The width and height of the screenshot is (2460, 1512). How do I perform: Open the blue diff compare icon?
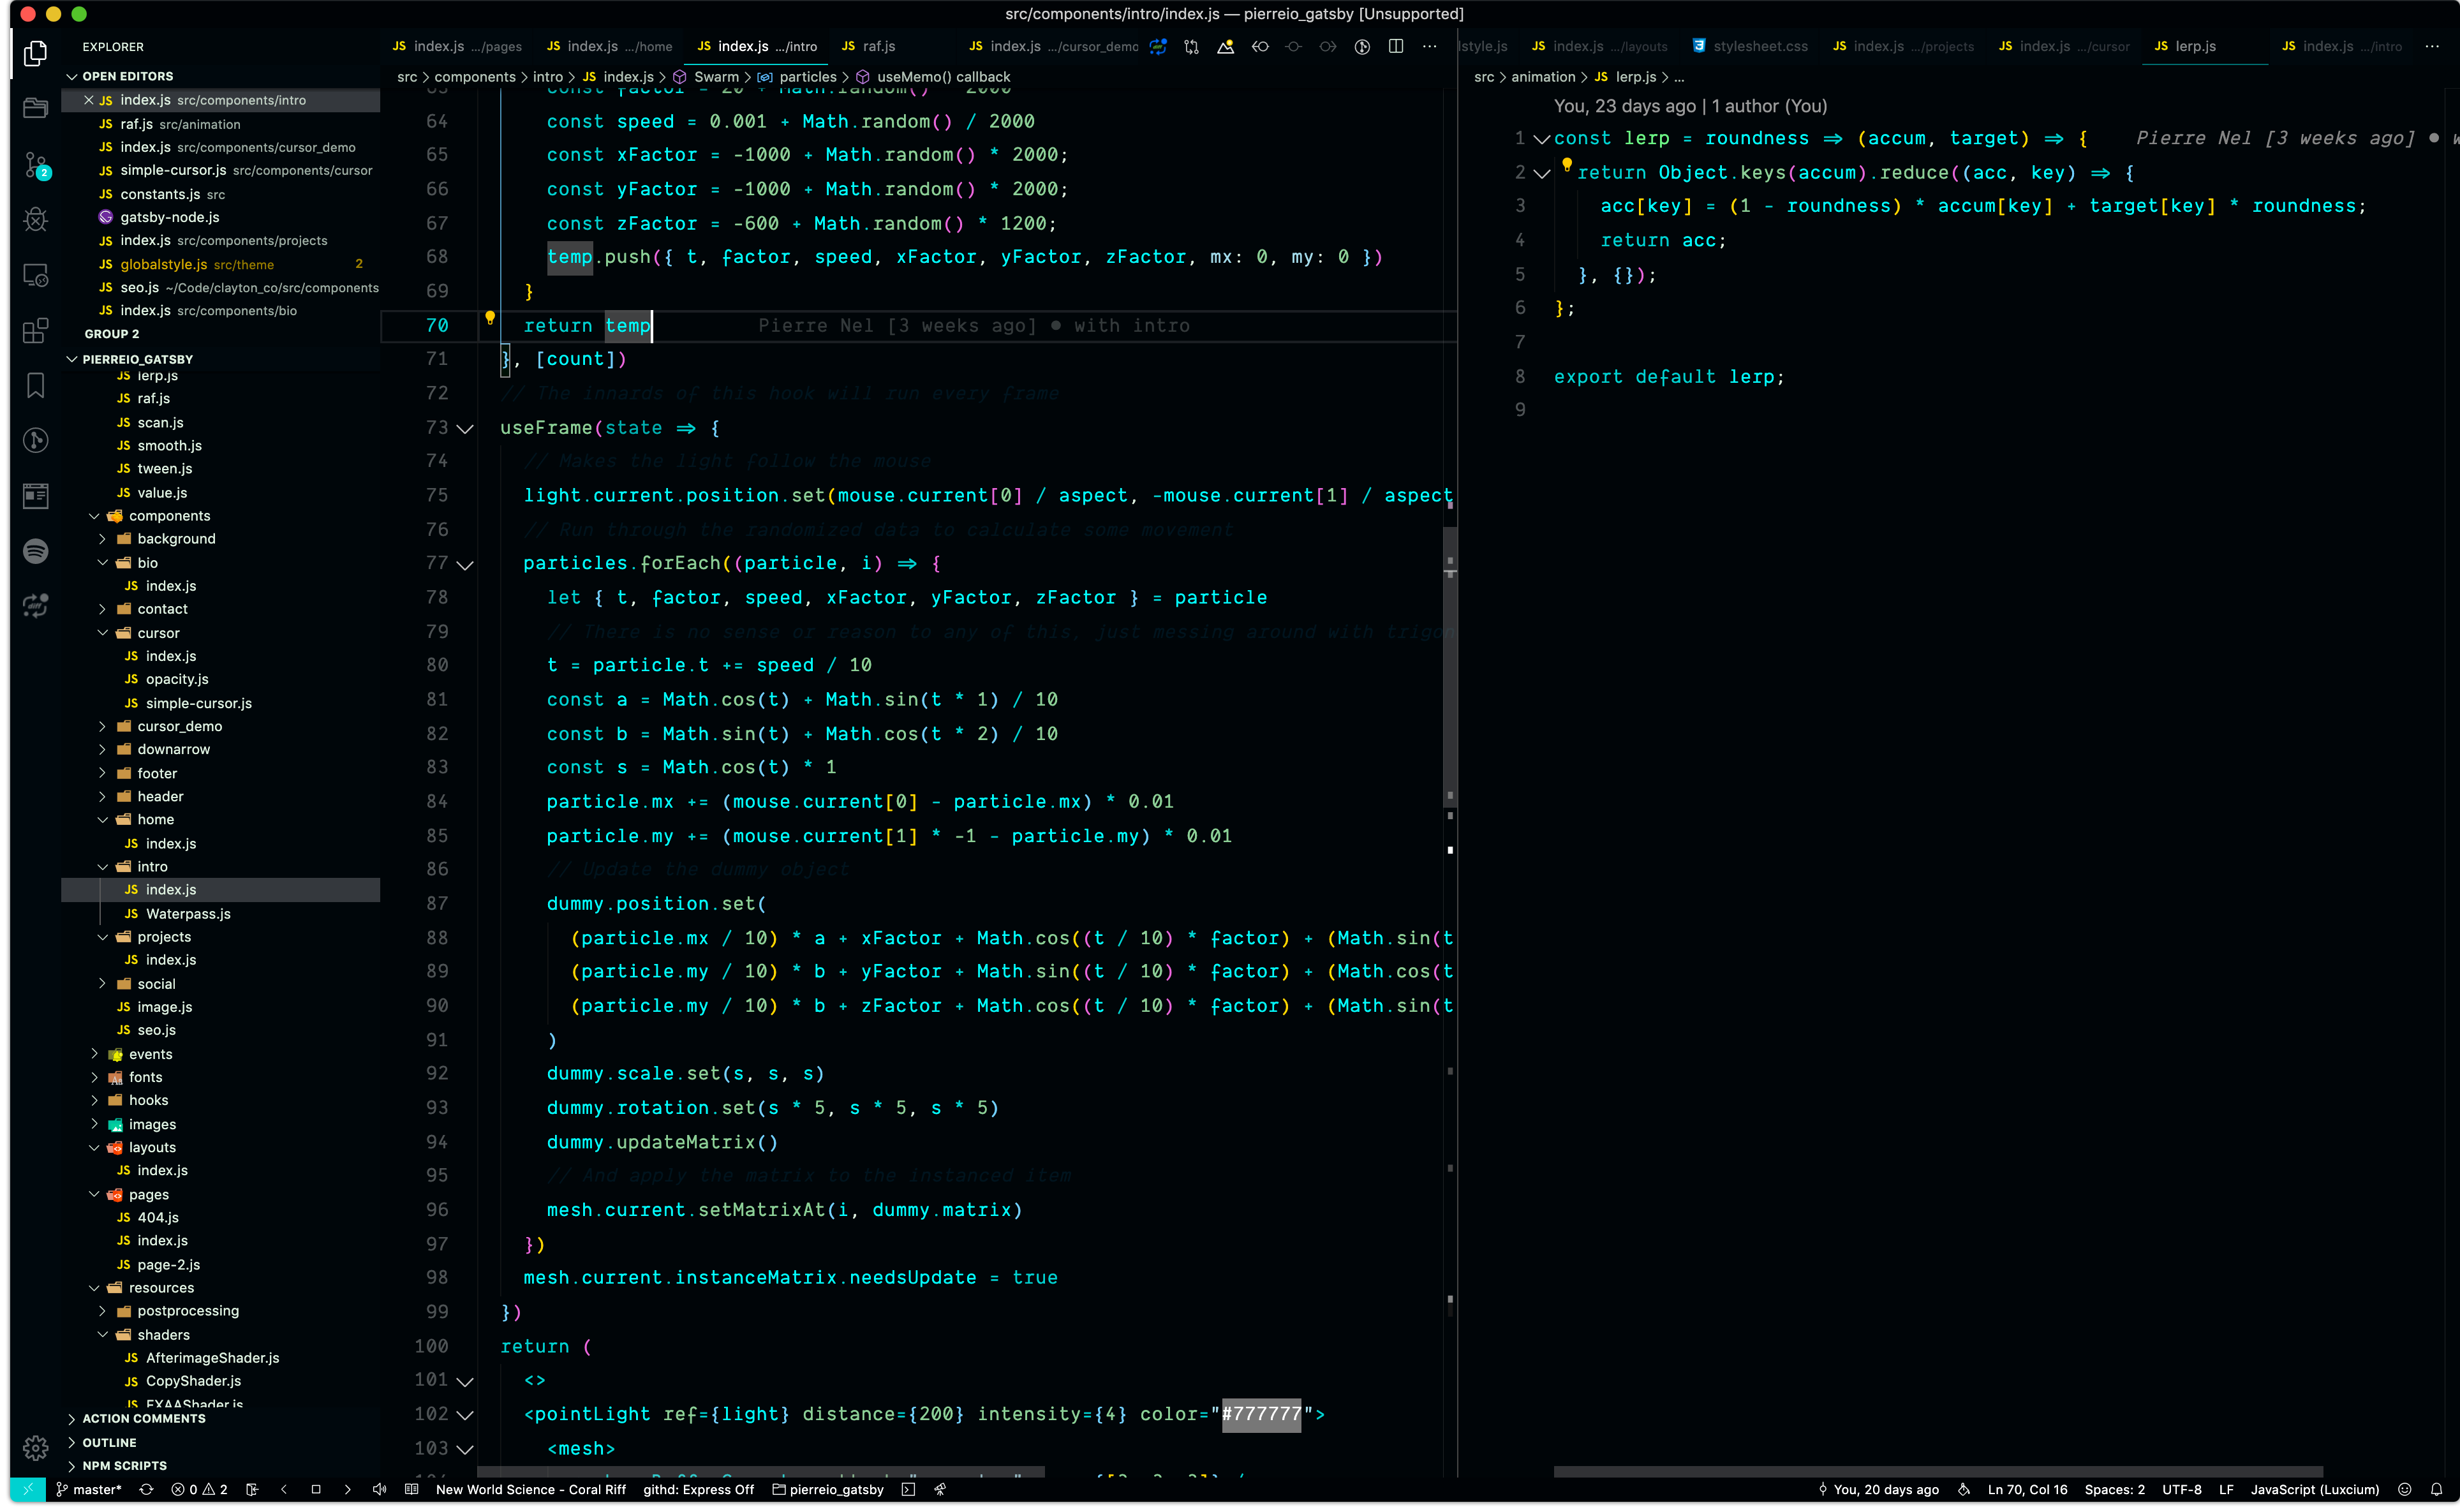pyautogui.click(x=1158, y=46)
